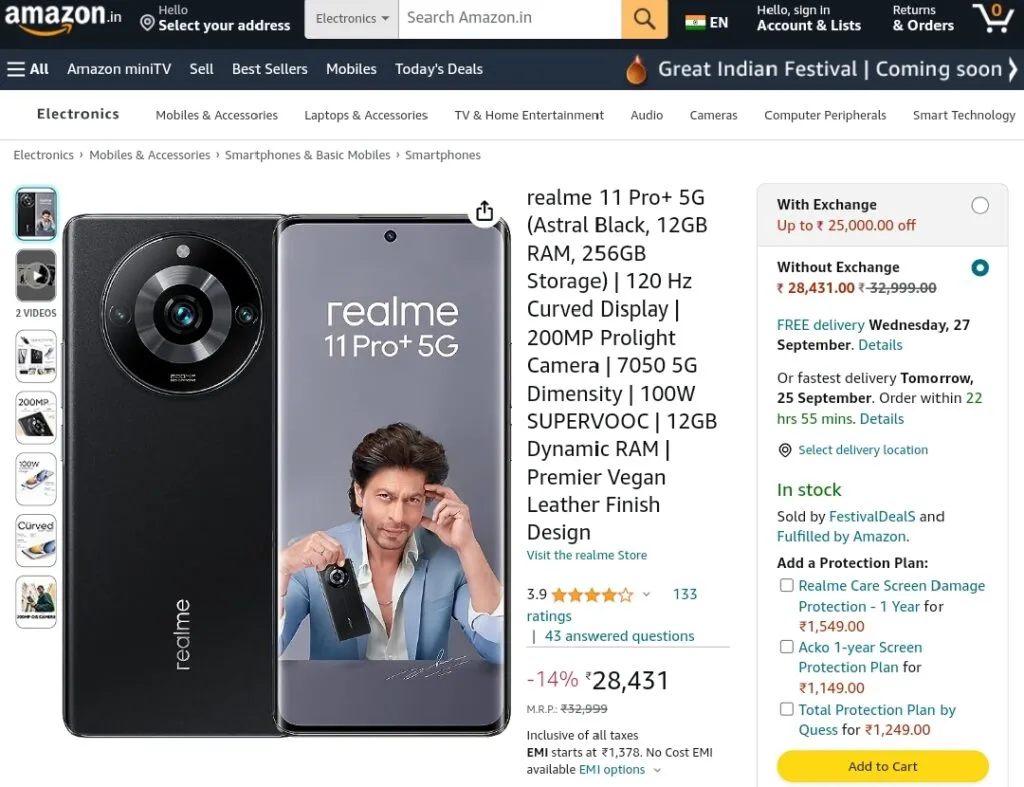Viewport: 1024px width, 787px height.
Task: Click the share icon above product image
Action: pyautogui.click(x=485, y=211)
